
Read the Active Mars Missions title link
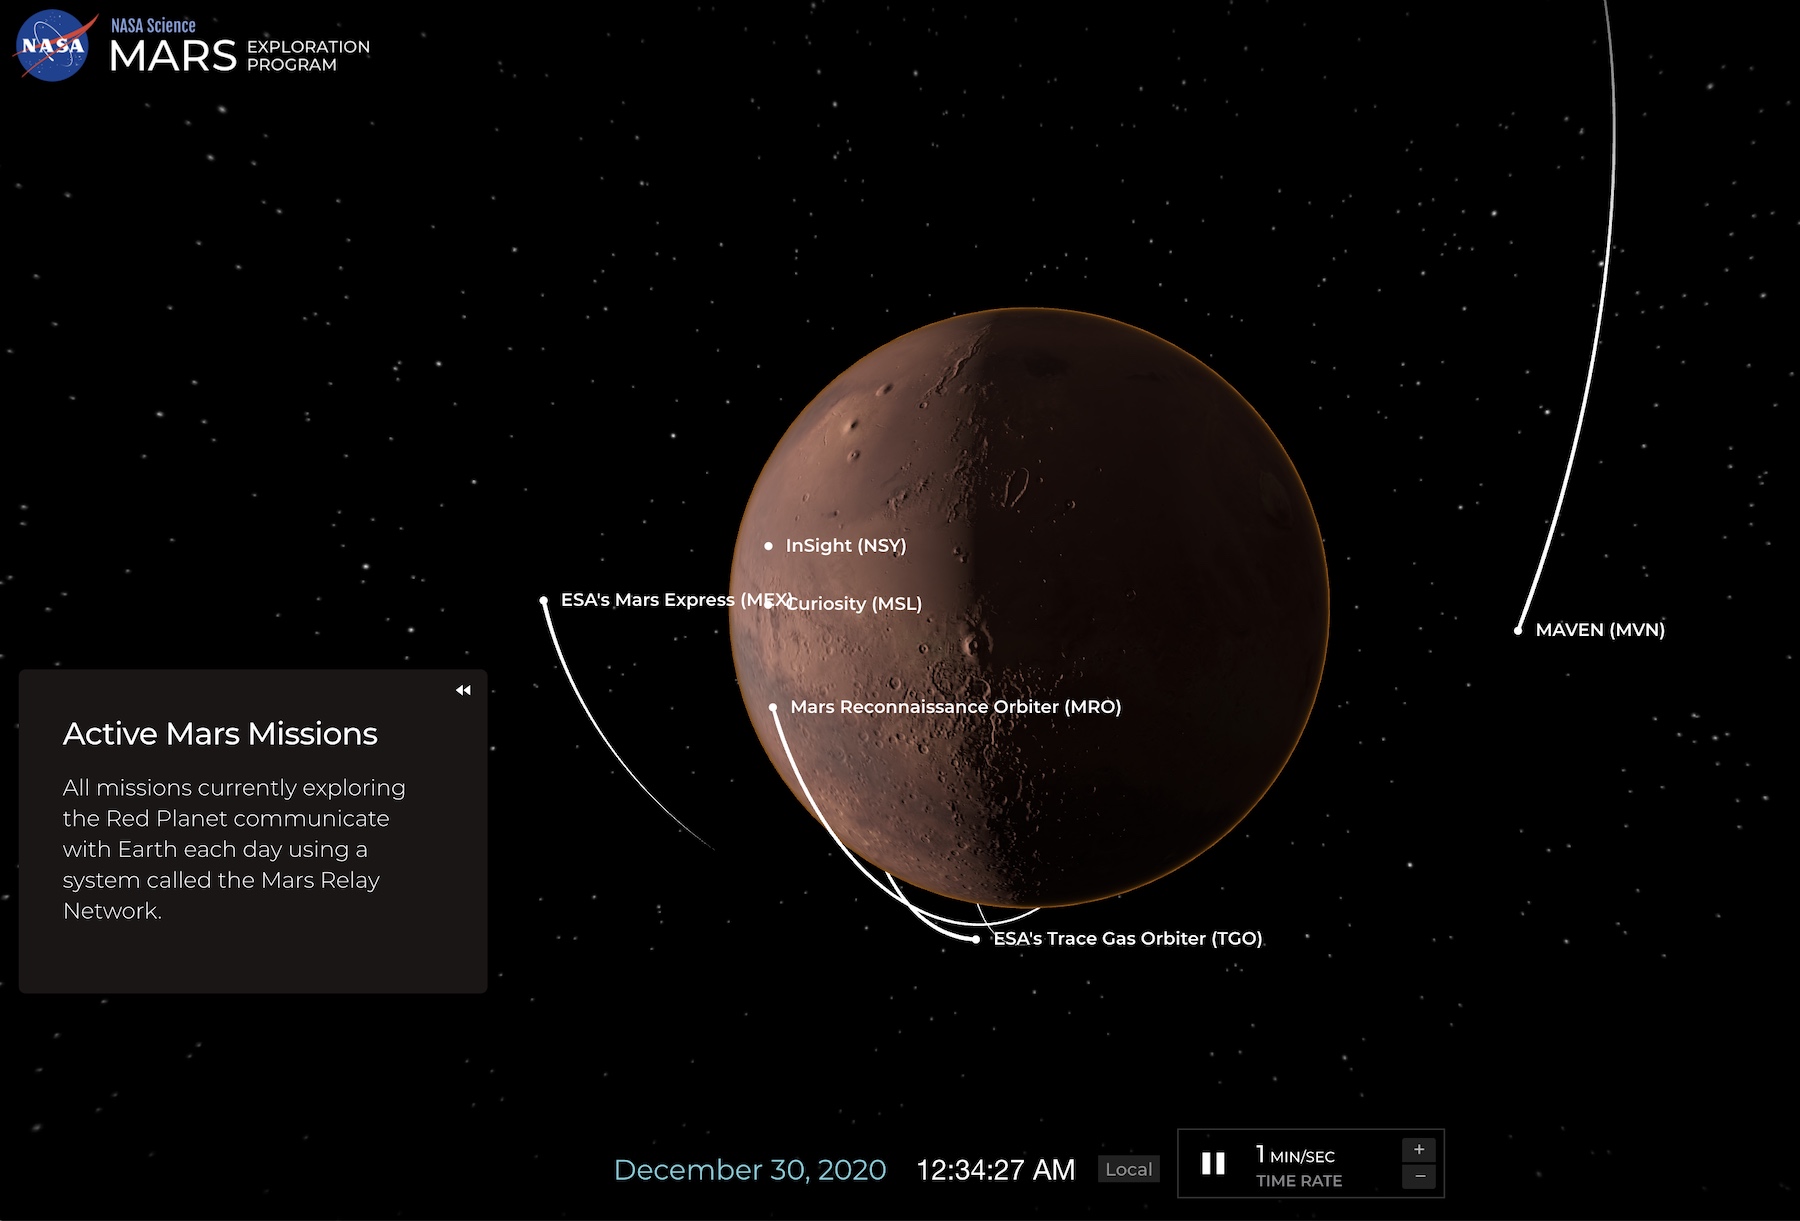pyautogui.click(x=221, y=733)
